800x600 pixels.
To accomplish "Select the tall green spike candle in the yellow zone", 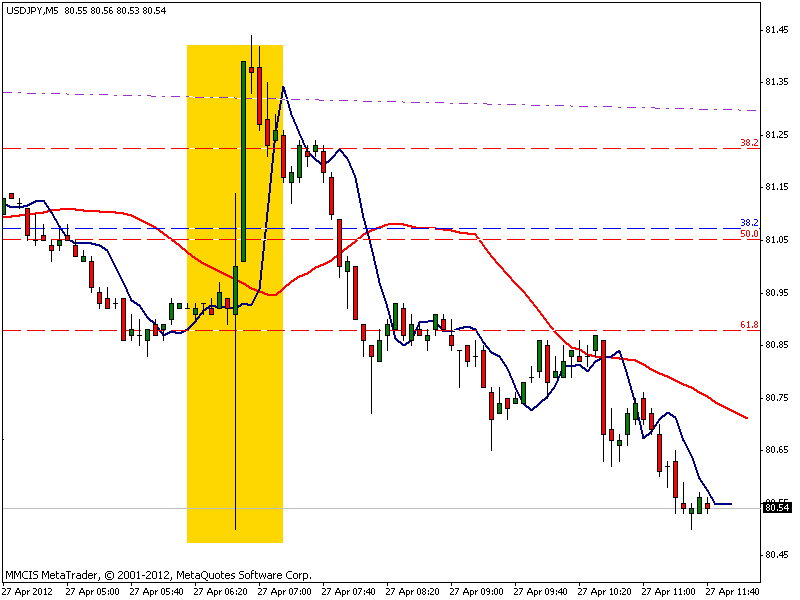I will tap(243, 161).
